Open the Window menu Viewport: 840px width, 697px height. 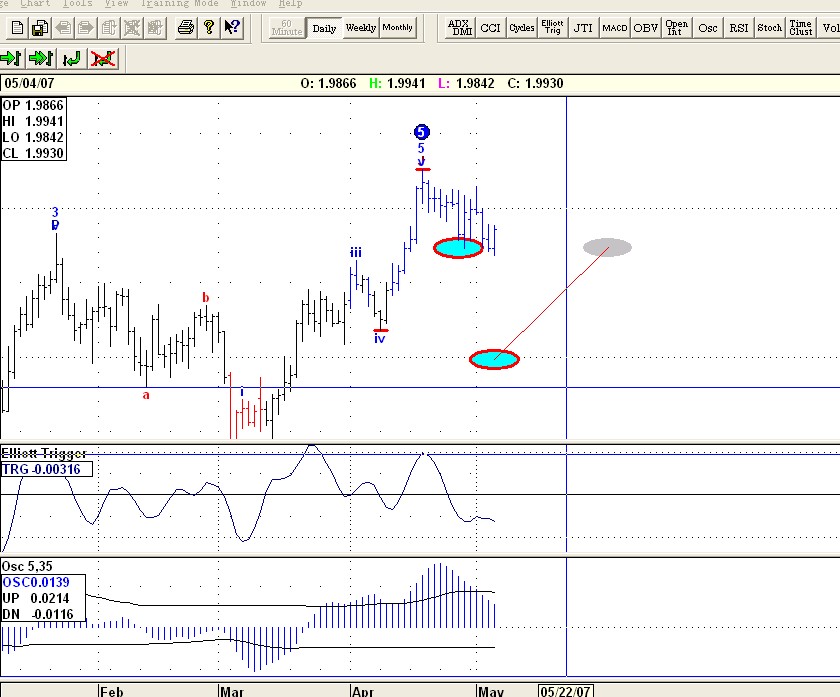click(x=249, y=3)
